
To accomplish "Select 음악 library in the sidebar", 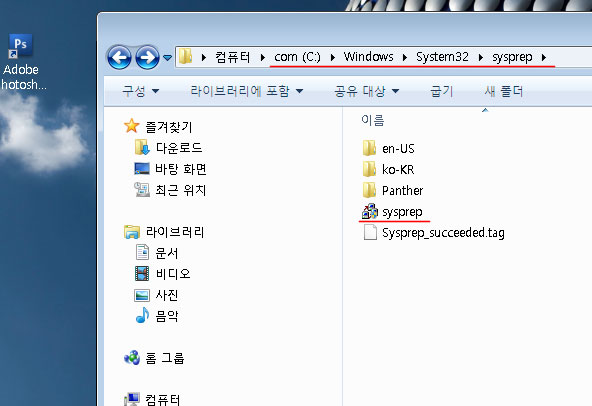I will (157, 316).
